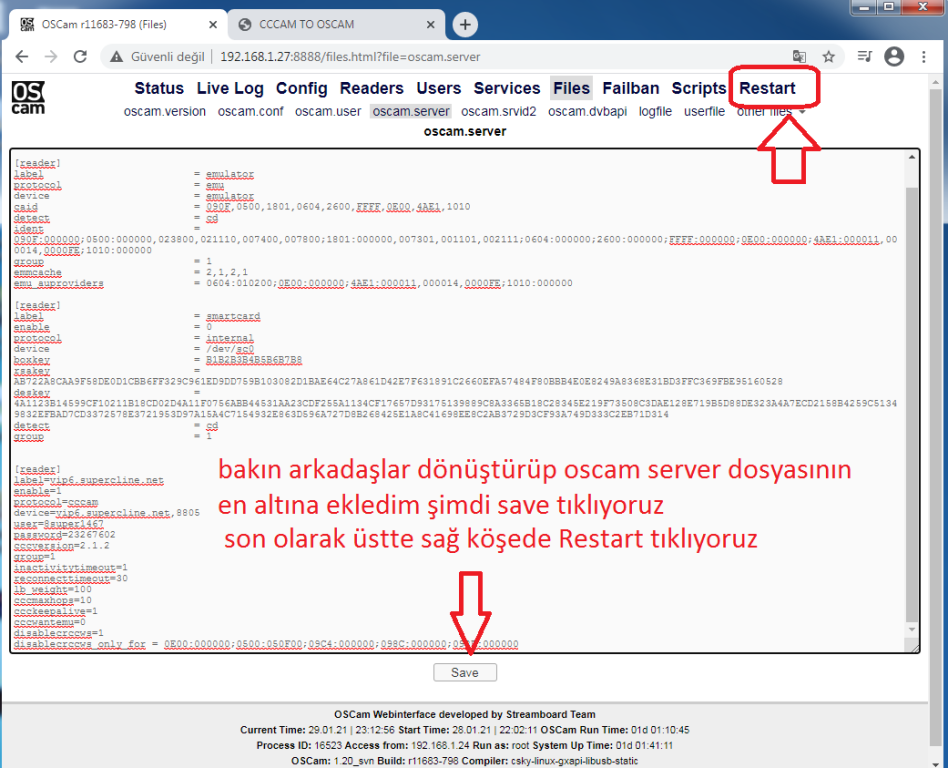
Task: Open the Failban page
Action: pyautogui.click(x=631, y=88)
